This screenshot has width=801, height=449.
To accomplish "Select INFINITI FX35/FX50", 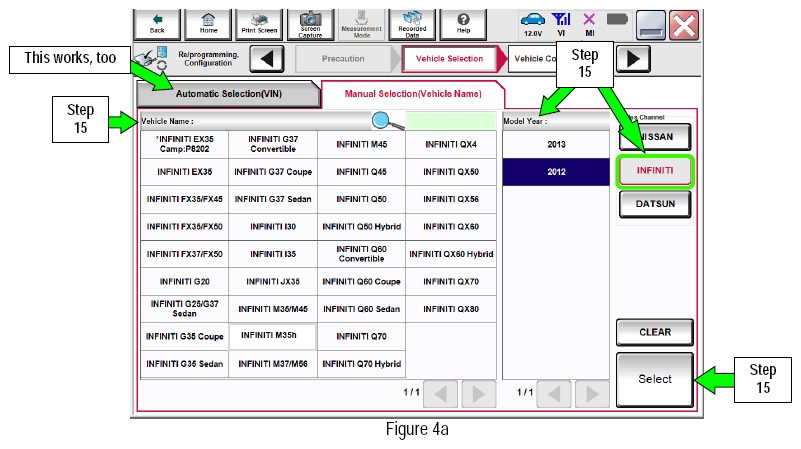I will [184, 227].
